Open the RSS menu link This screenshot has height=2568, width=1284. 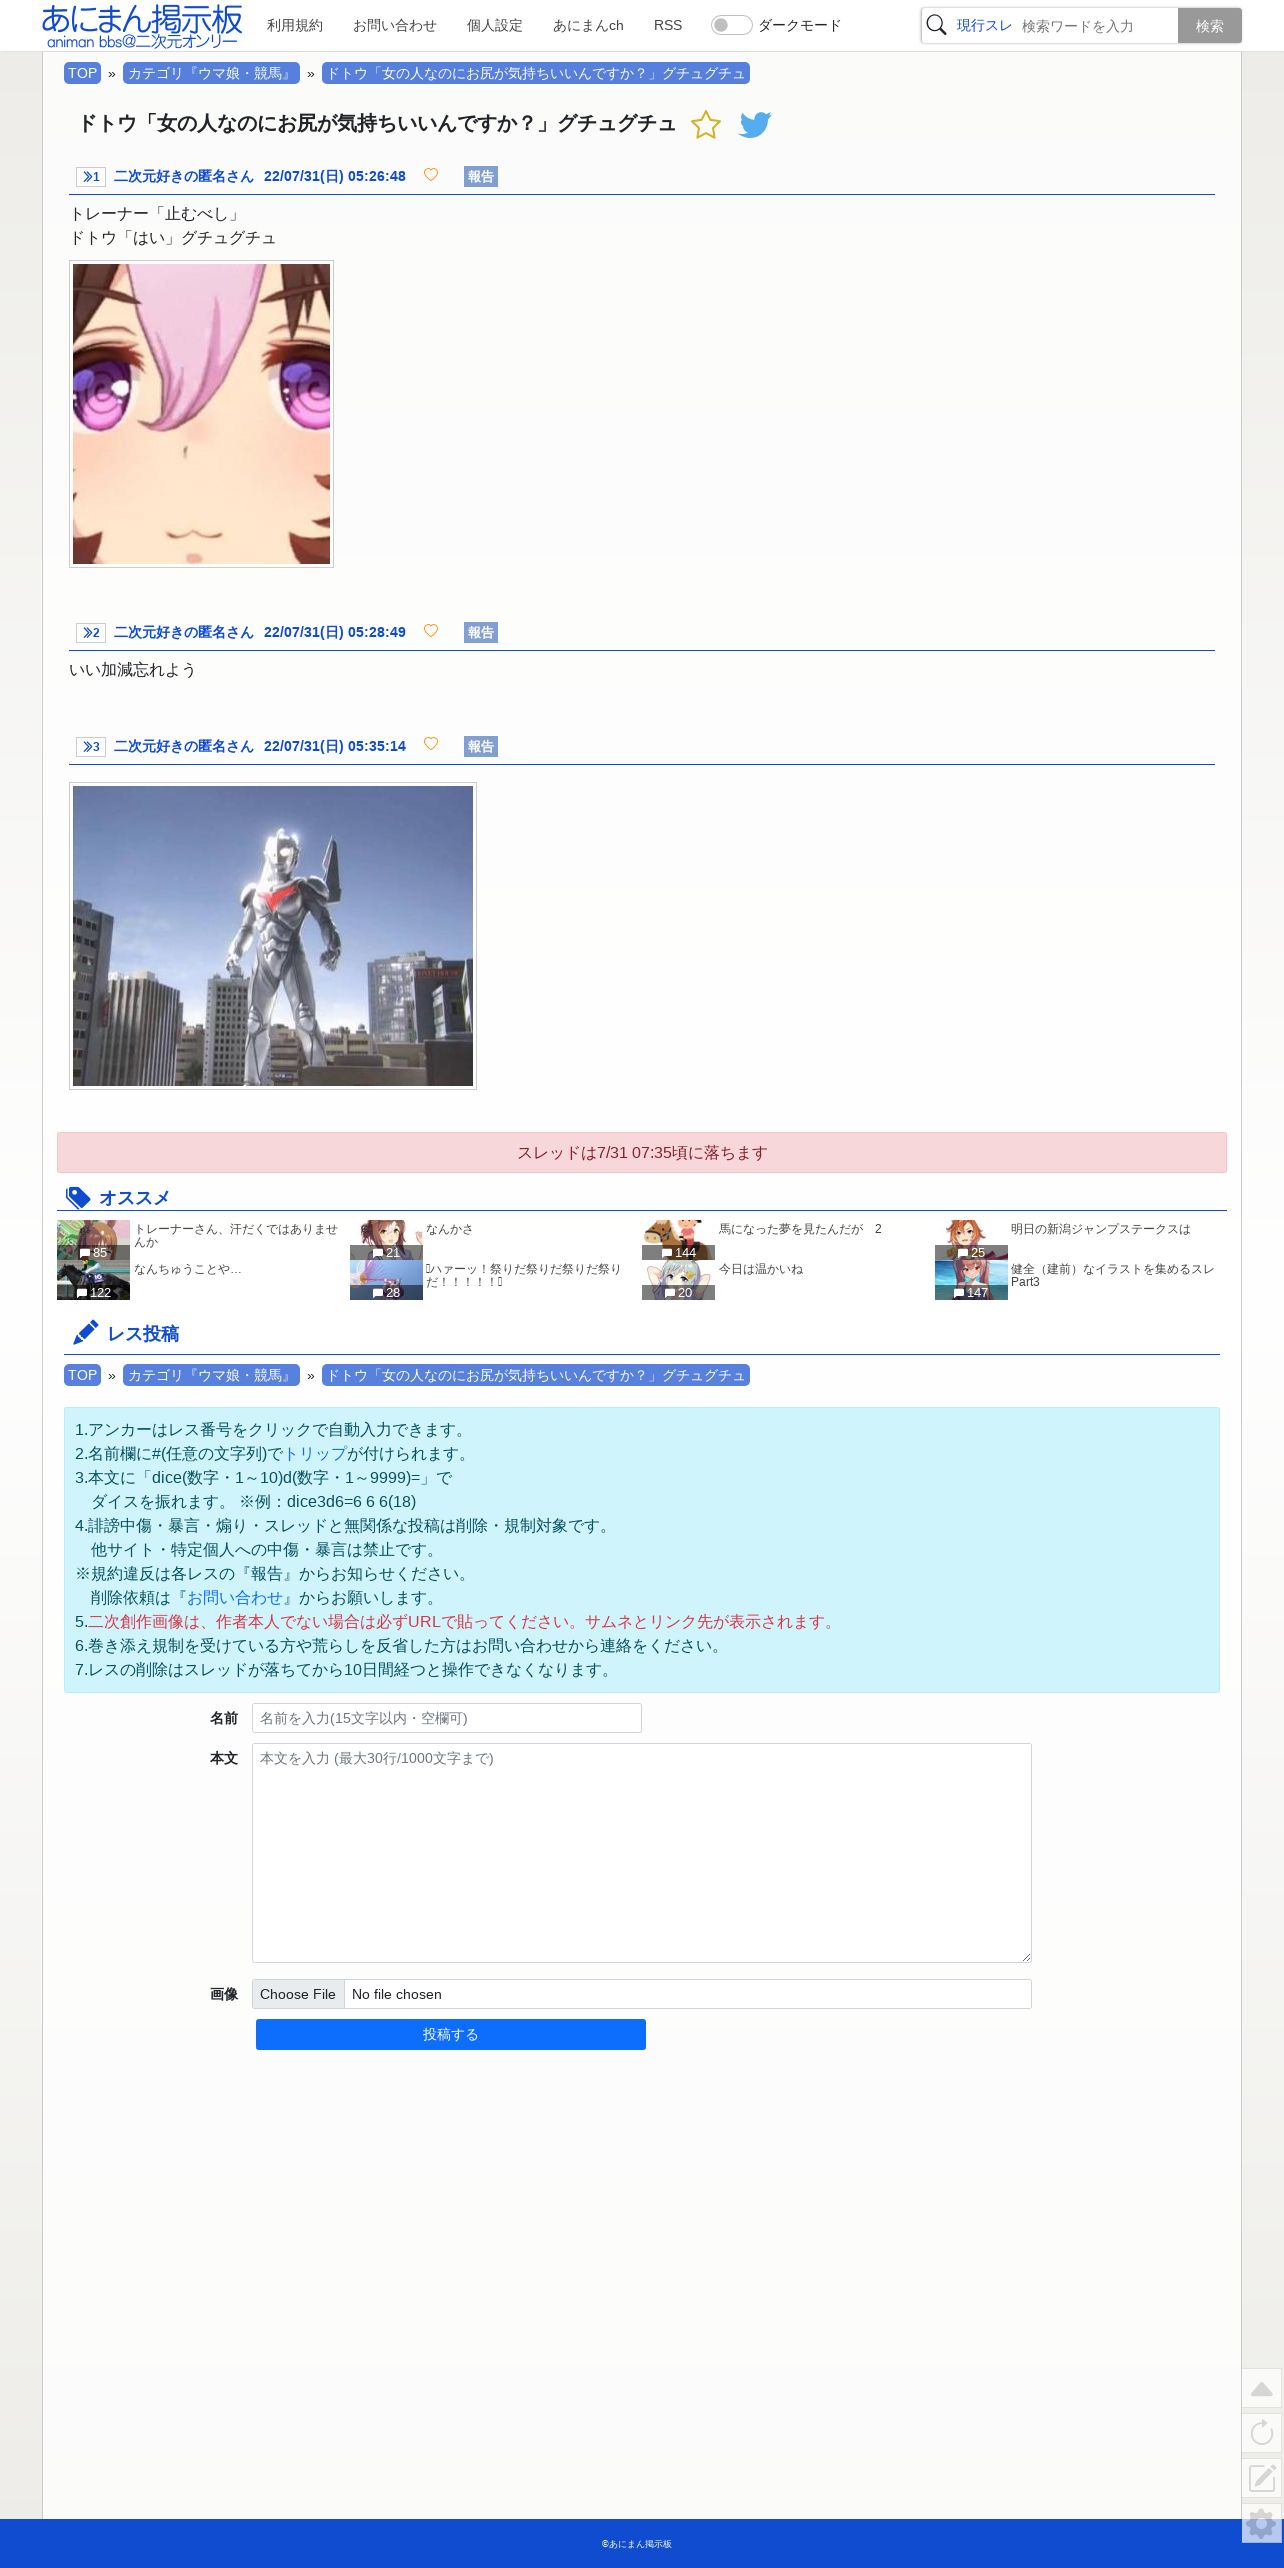[668, 26]
